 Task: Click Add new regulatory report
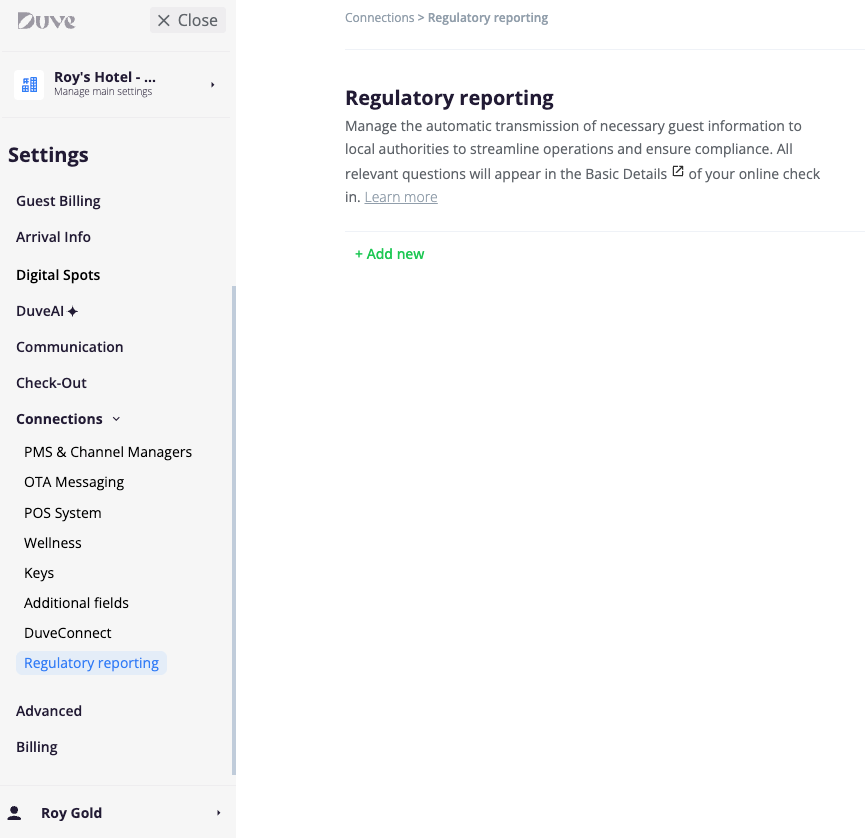pyautogui.click(x=389, y=254)
